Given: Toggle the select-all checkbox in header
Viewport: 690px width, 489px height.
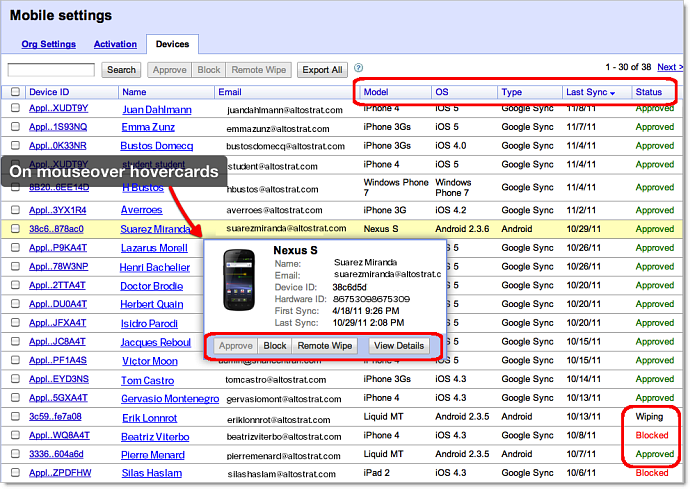Looking at the screenshot, I should point(15,92).
